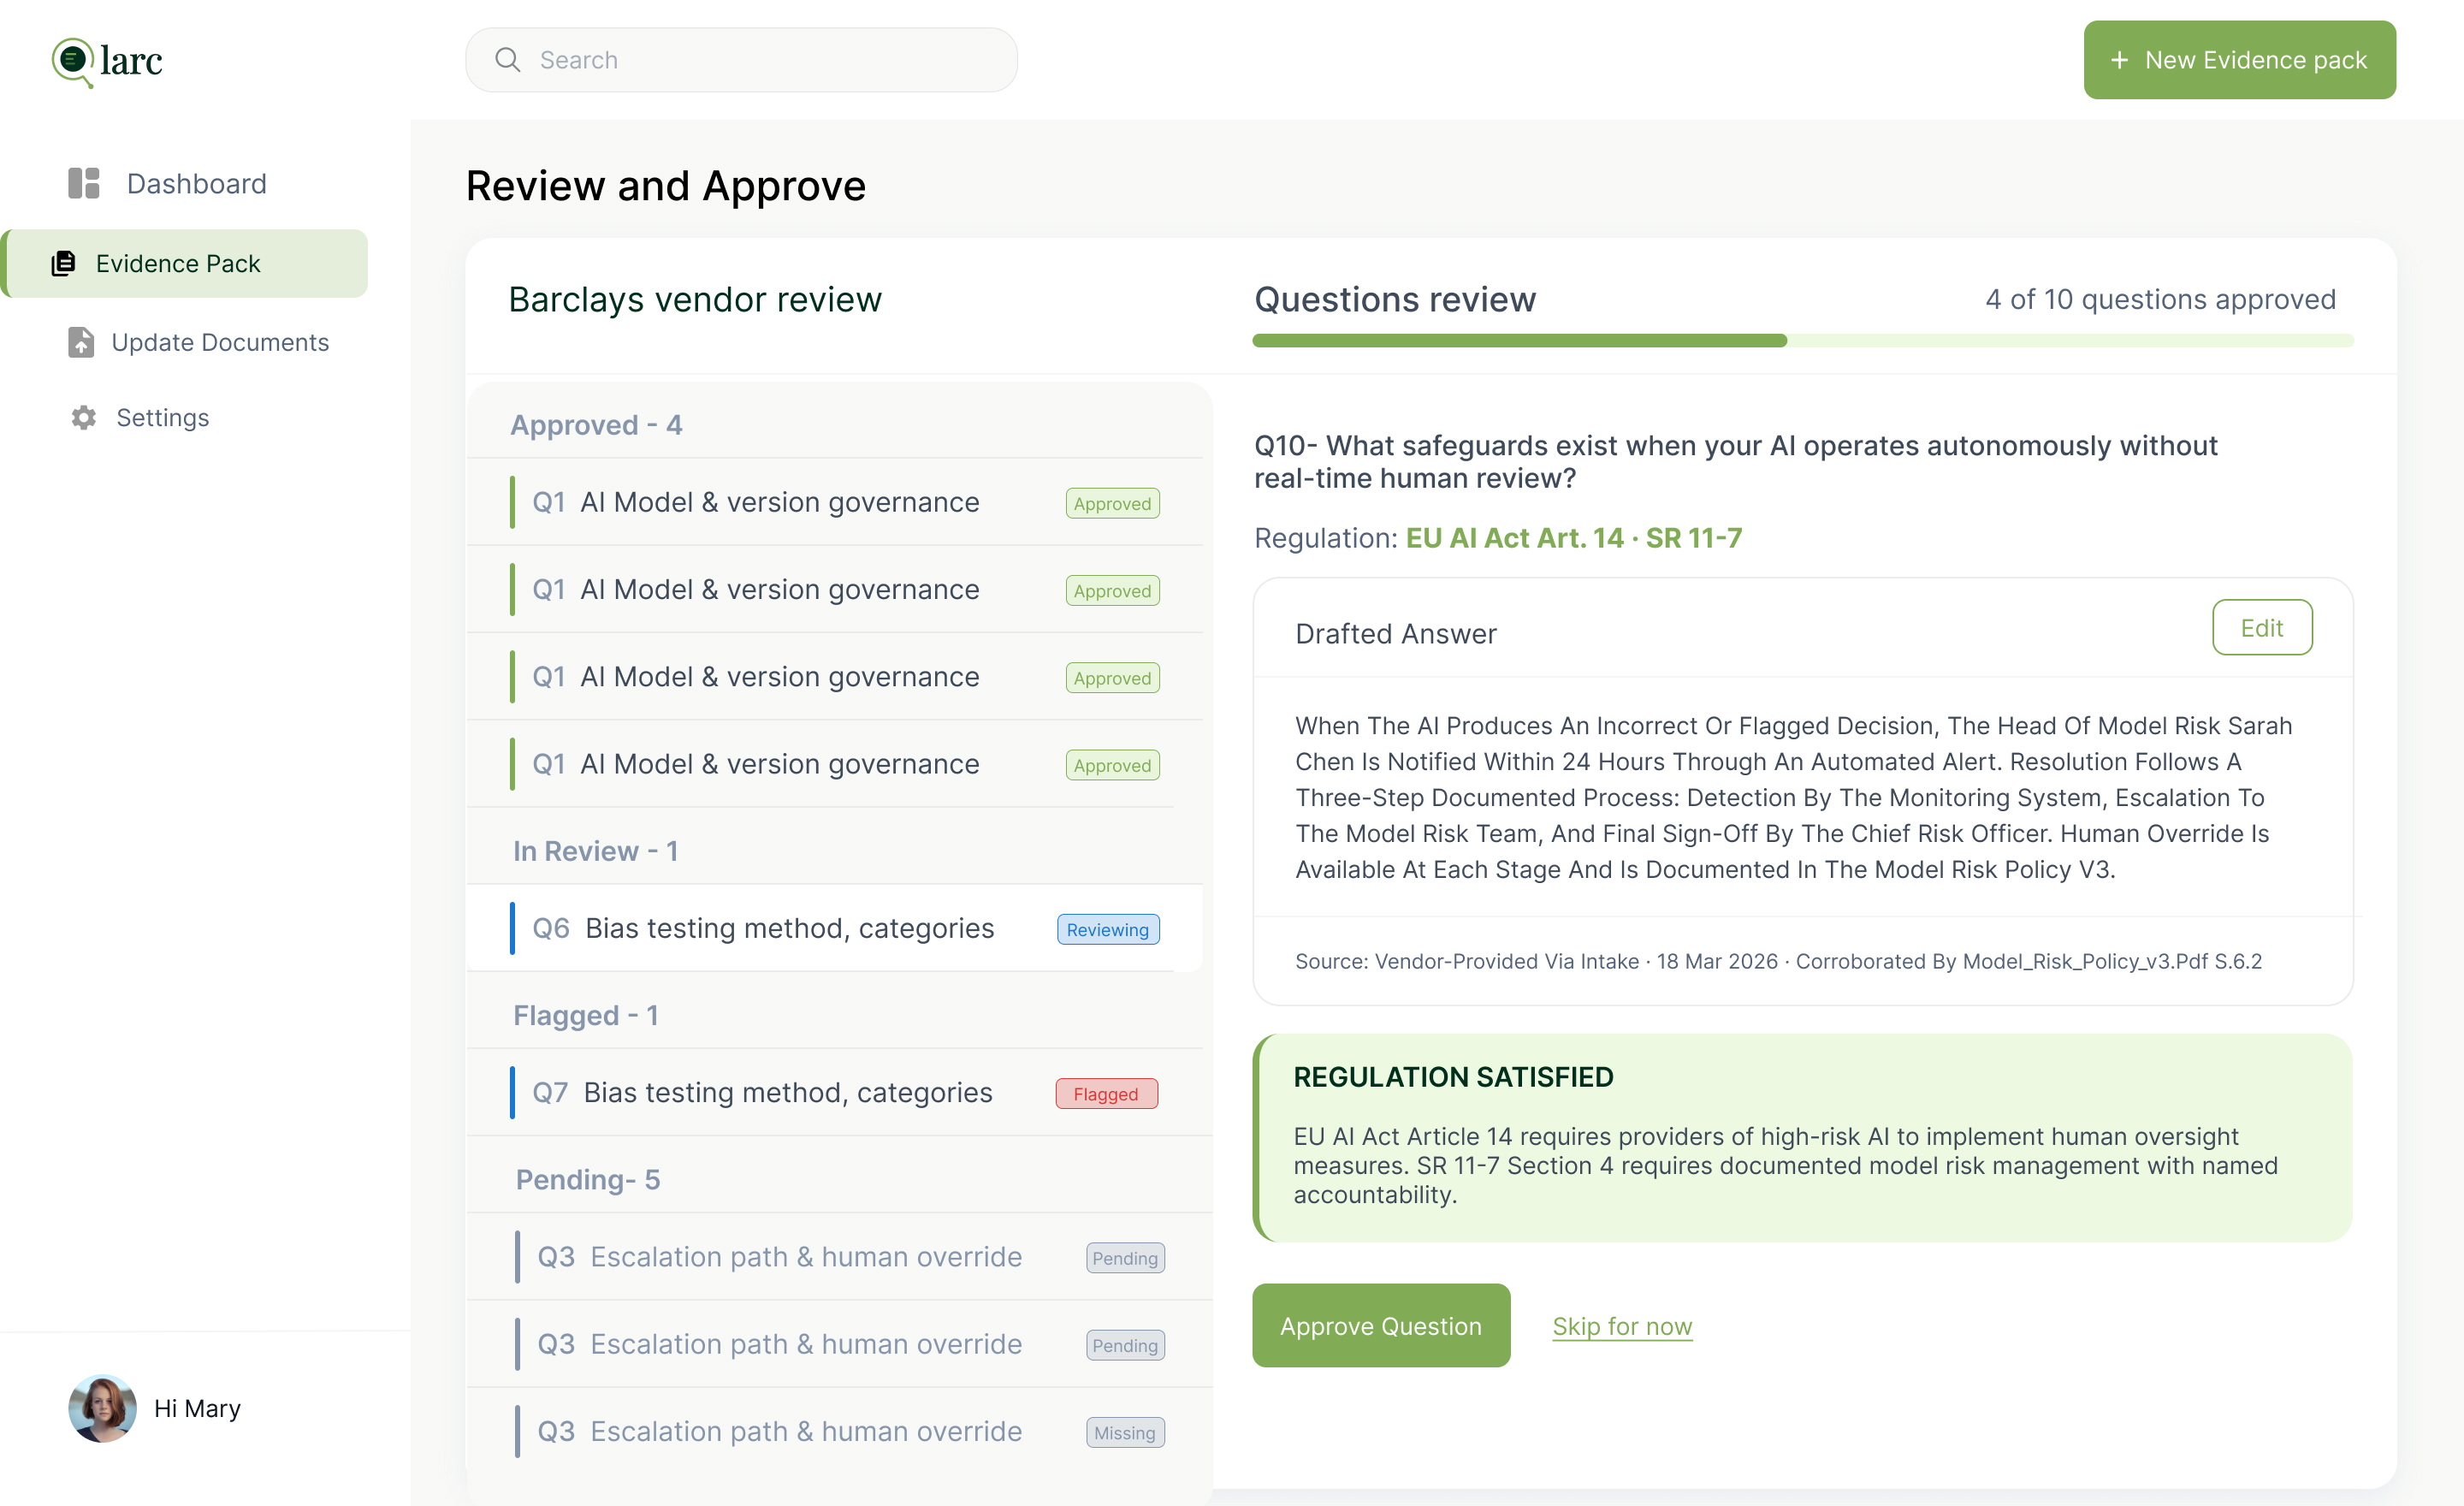The image size is (2464, 1506).
Task: Click the Flagged - 1 section header
Action: point(586,1015)
